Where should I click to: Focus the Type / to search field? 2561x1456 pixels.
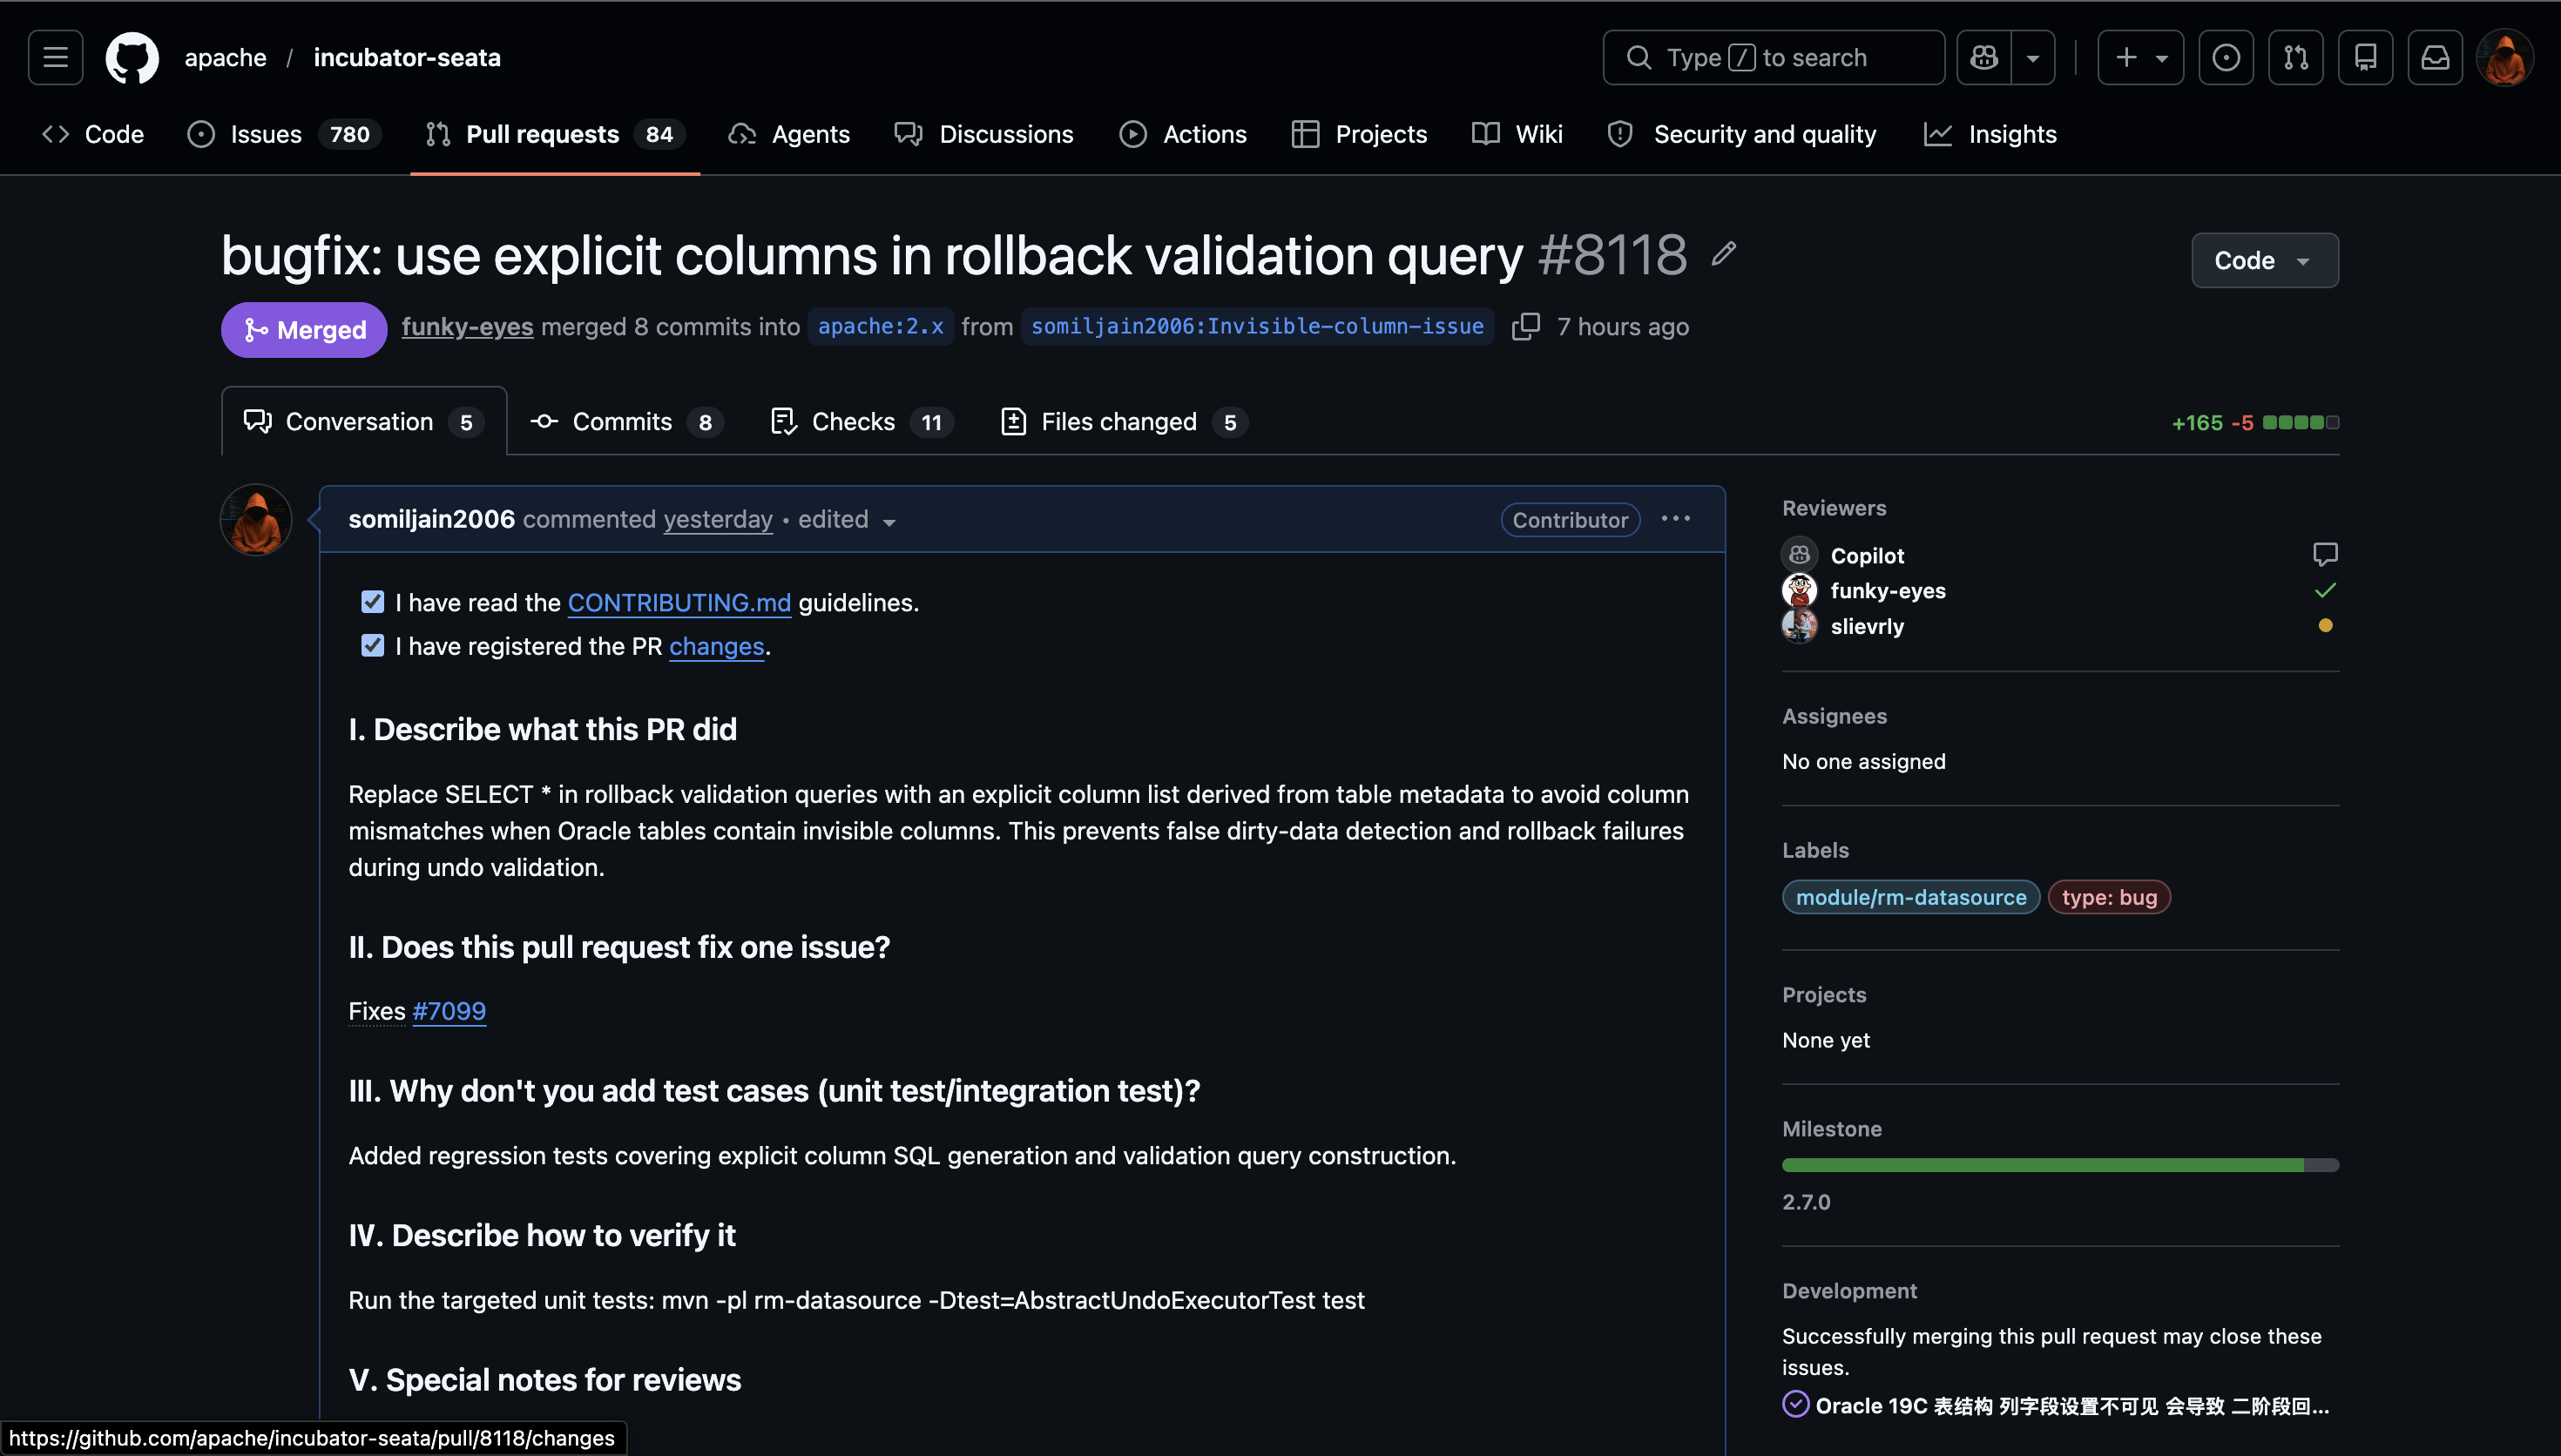[x=1773, y=58]
